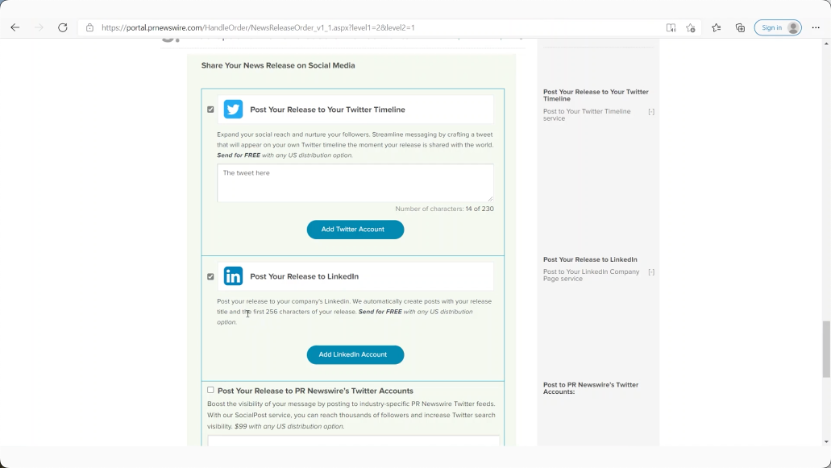
Task: Click the Add Twitter Account button
Action: [355, 229]
